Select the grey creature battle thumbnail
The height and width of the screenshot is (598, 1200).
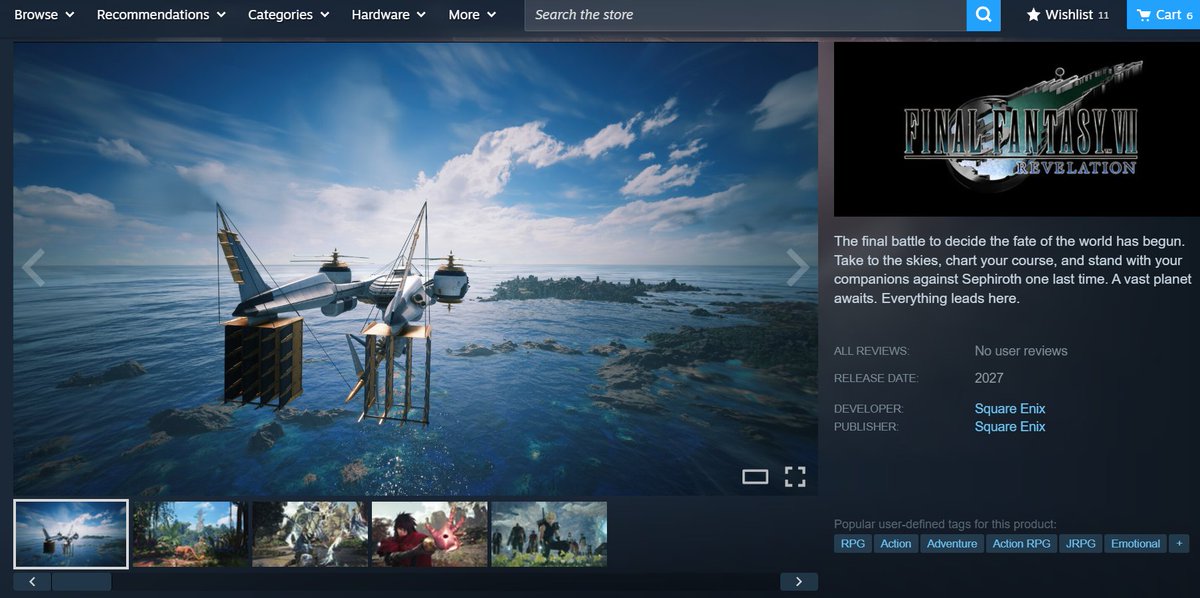click(x=310, y=534)
